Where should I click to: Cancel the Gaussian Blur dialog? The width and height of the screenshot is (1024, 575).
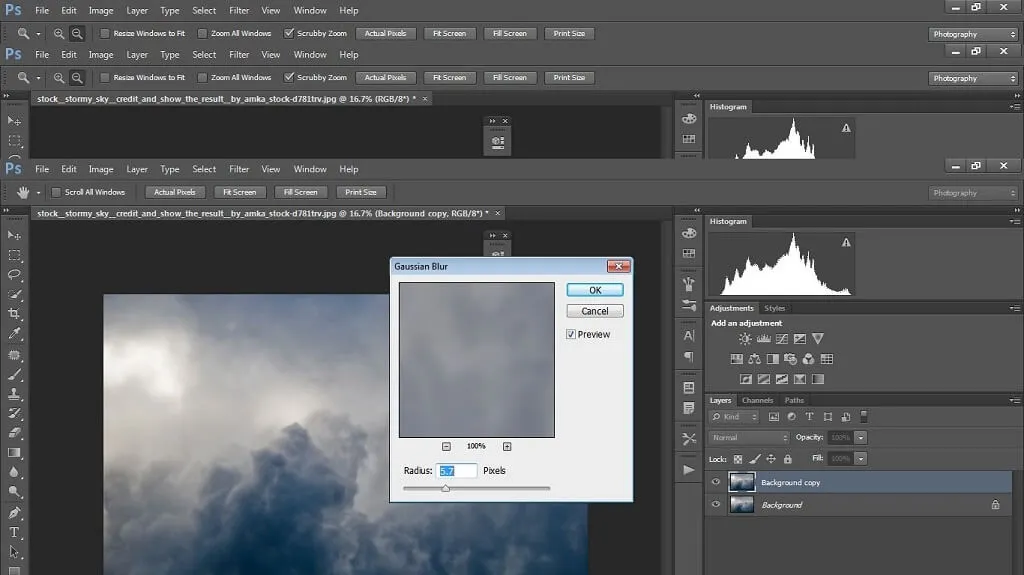tap(595, 311)
